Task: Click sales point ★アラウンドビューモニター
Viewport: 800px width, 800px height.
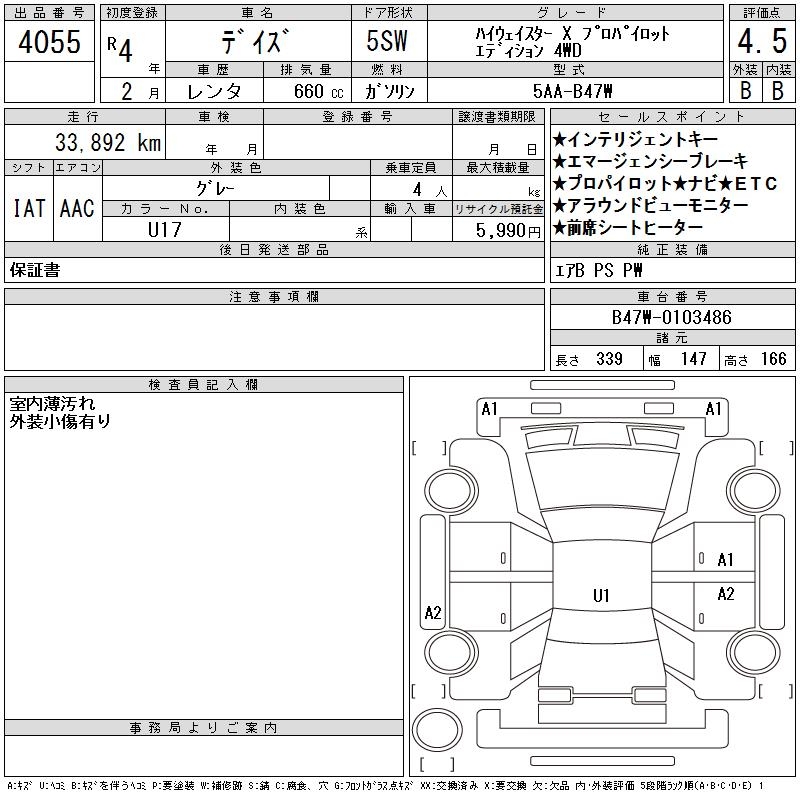Action: pyautogui.click(x=651, y=205)
